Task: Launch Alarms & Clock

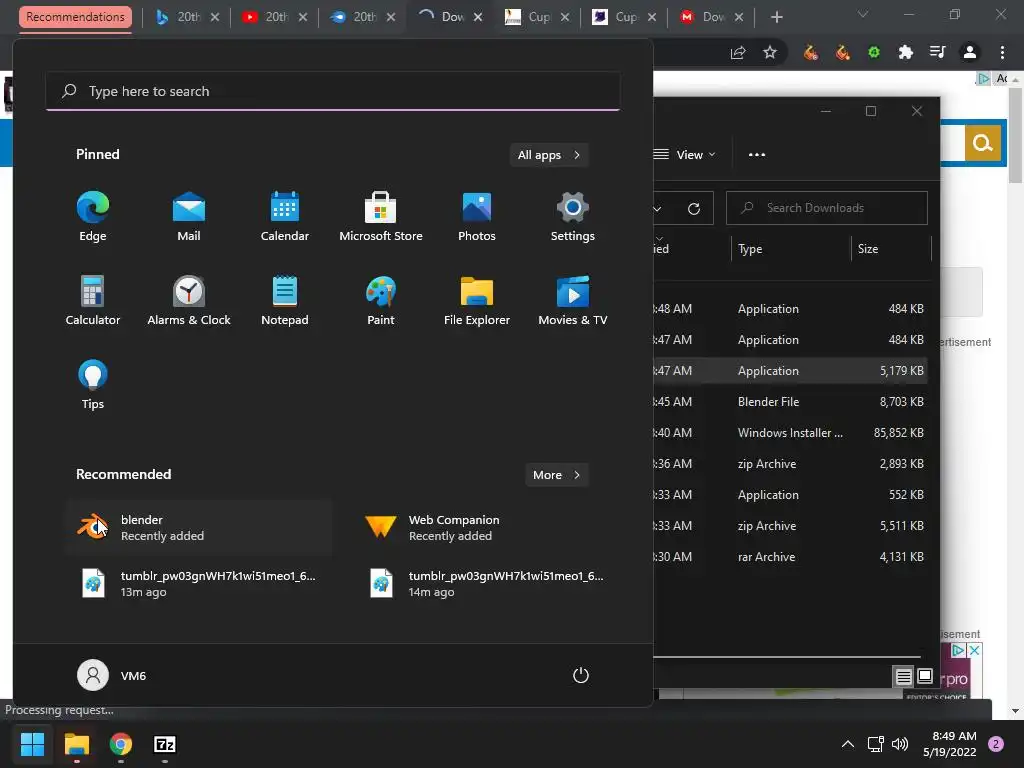Action: coord(189,300)
